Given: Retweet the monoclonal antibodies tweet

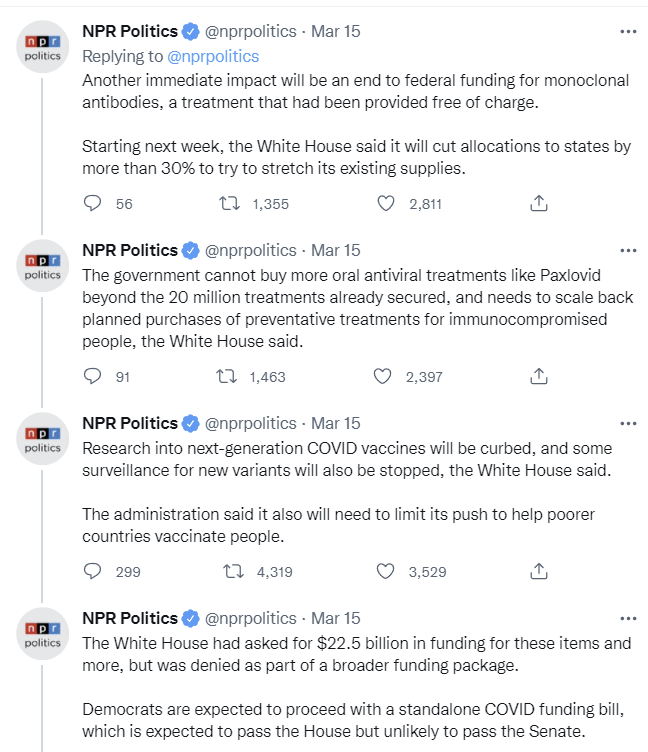Looking at the screenshot, I should tap(230, 204).
